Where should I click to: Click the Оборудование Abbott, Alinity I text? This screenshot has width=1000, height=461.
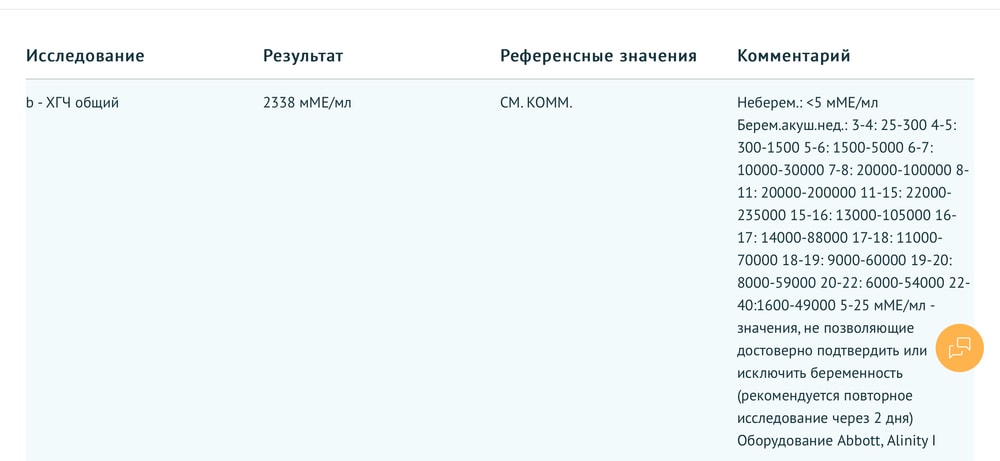(x=836, y=440)
